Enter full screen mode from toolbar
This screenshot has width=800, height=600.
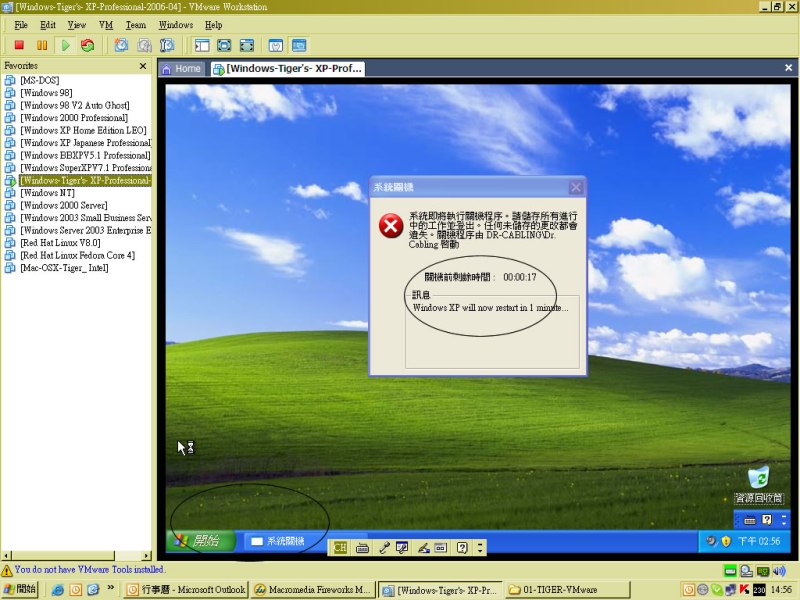tap(246, 45)
